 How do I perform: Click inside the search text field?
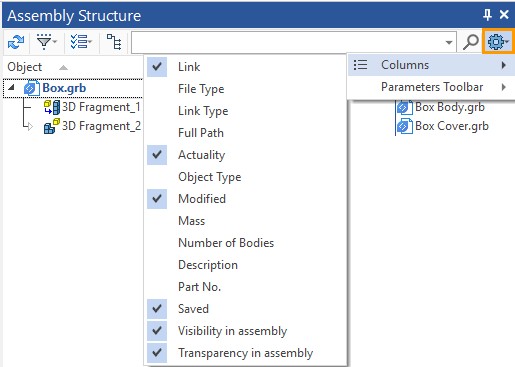[x=287, y=42]
